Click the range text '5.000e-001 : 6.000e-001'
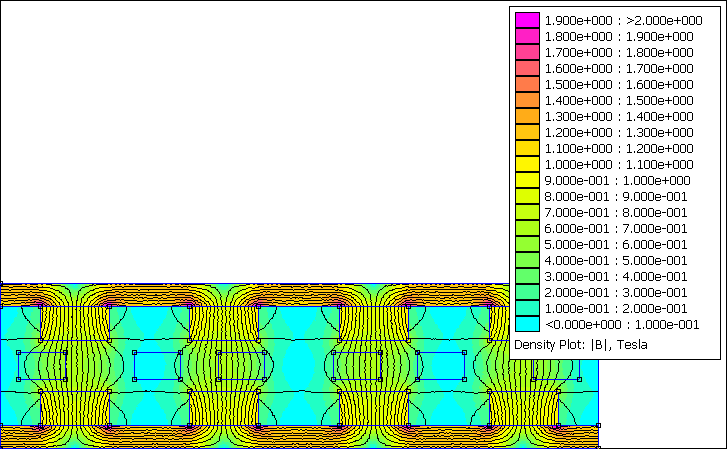This screenshot has height=449, width=727. (616, 244)
